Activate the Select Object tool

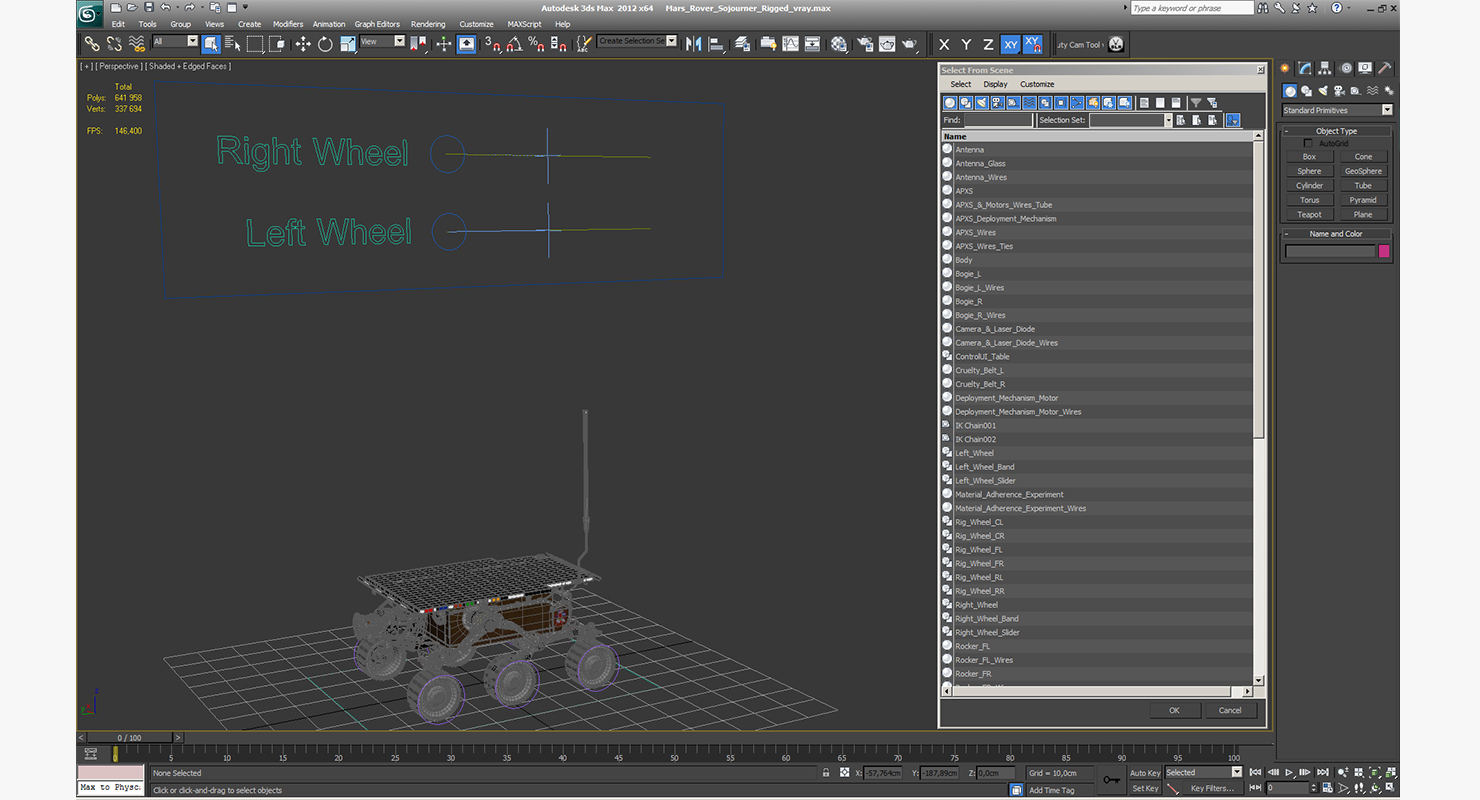coord(211,44)
